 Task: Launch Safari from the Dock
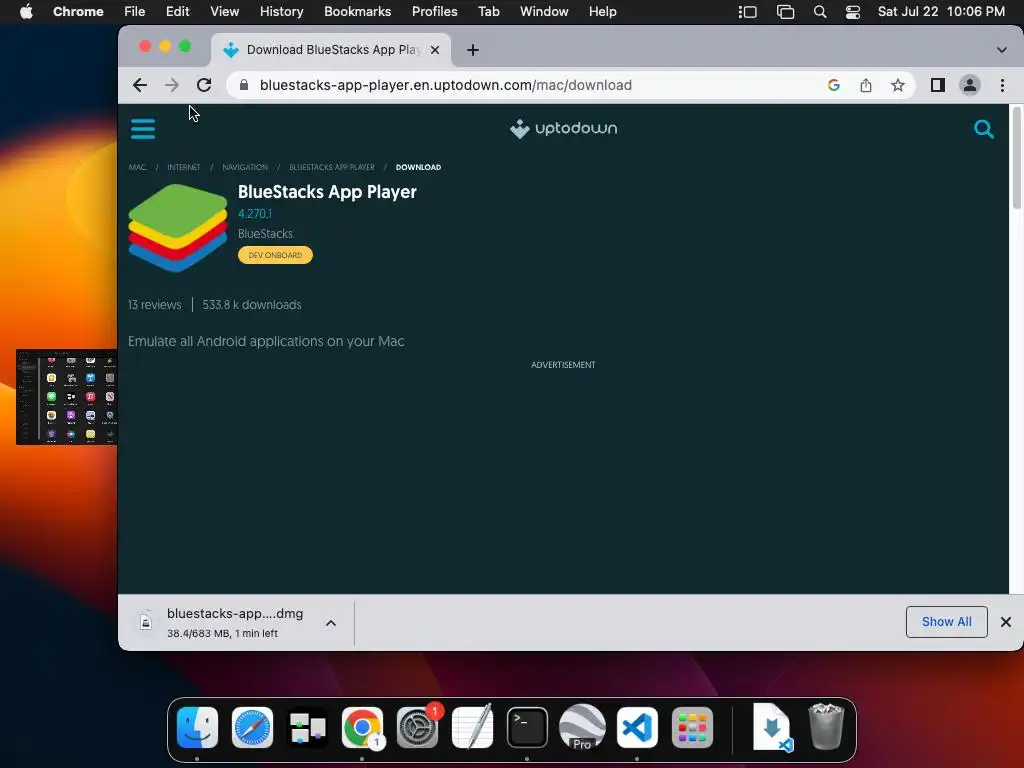(252, 728)
